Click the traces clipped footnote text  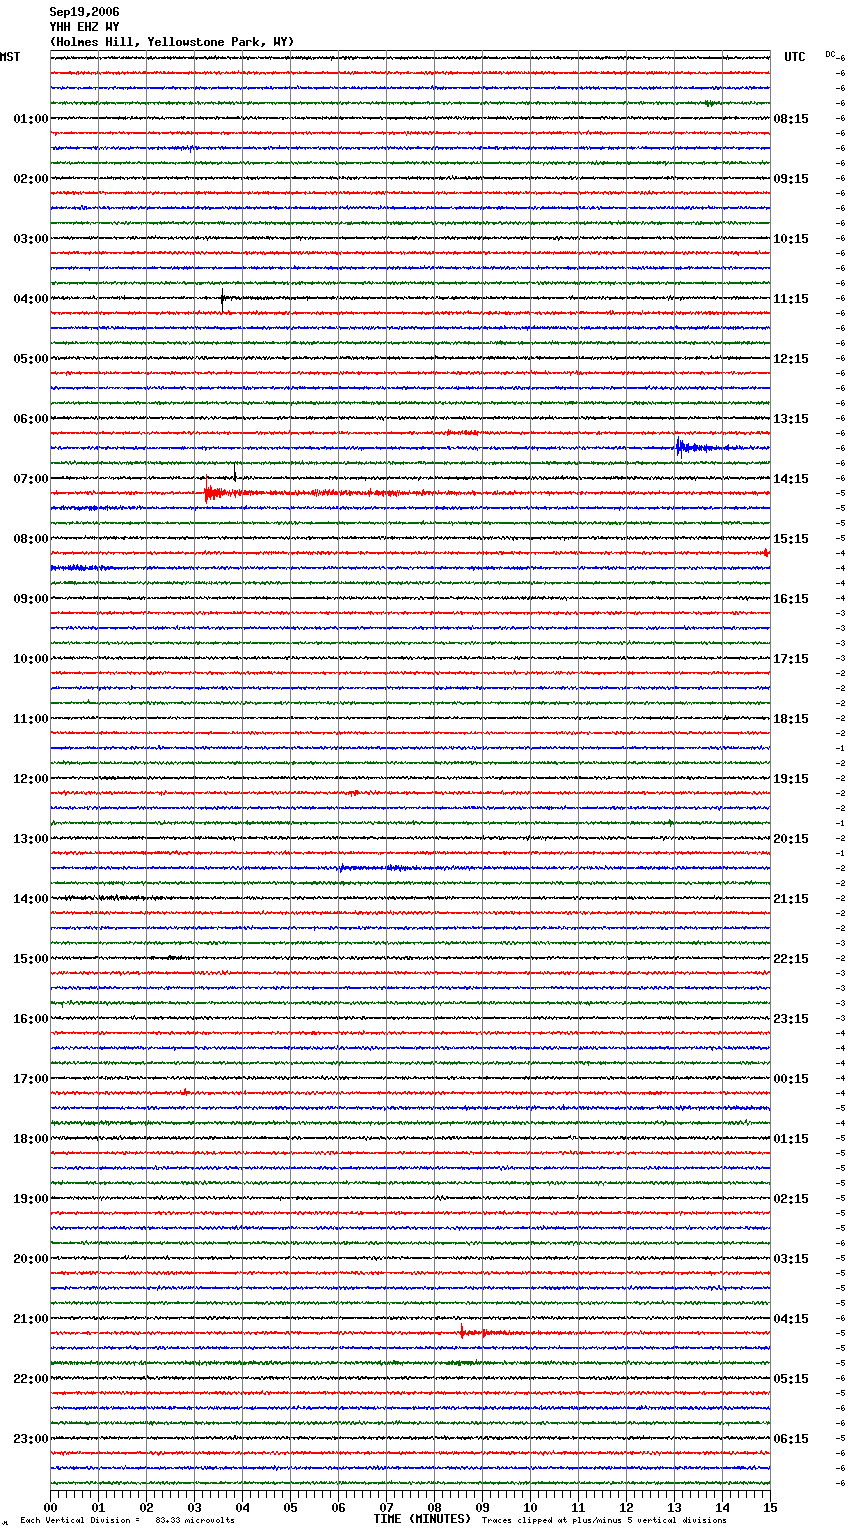coord(604,1521)
